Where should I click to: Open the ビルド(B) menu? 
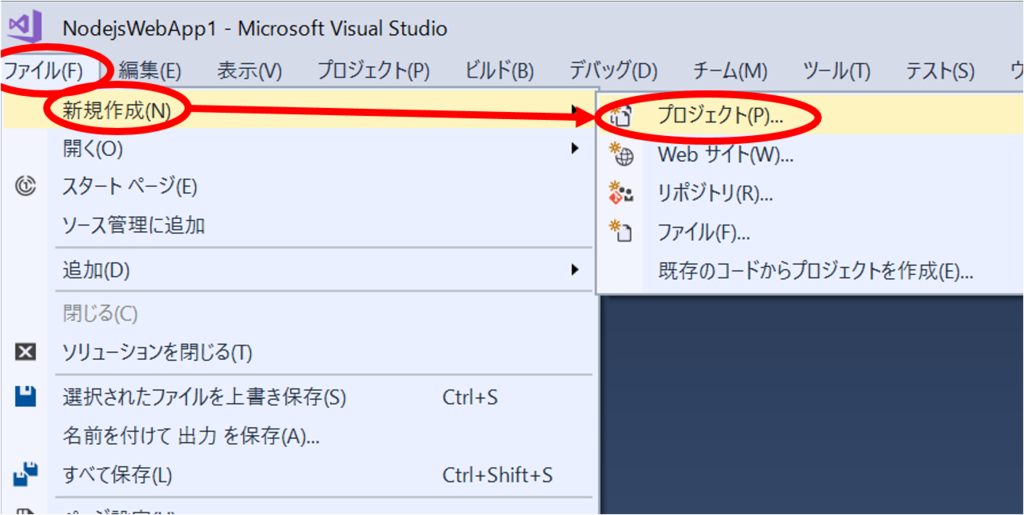500,71
